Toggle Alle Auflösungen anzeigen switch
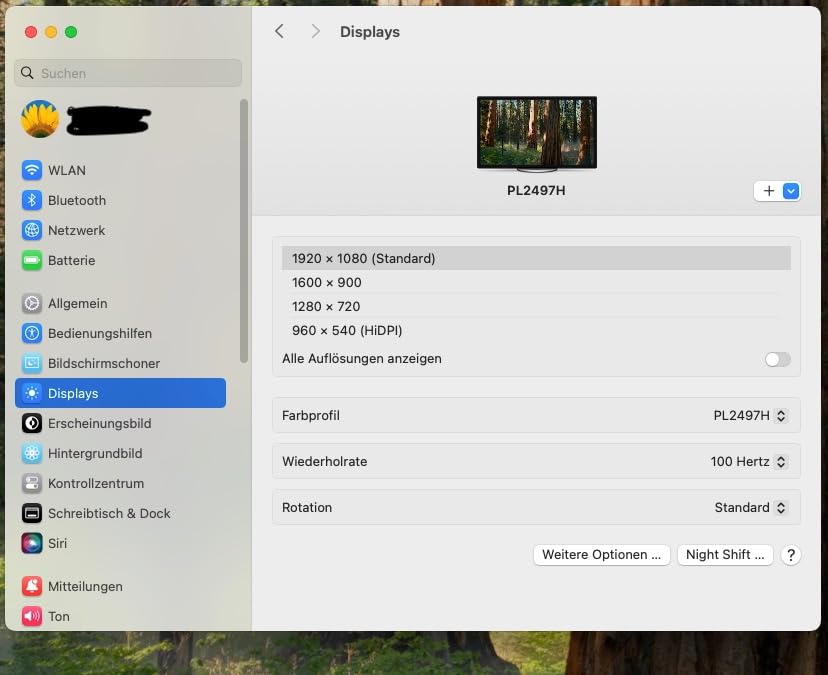 [x=777, y=359]
